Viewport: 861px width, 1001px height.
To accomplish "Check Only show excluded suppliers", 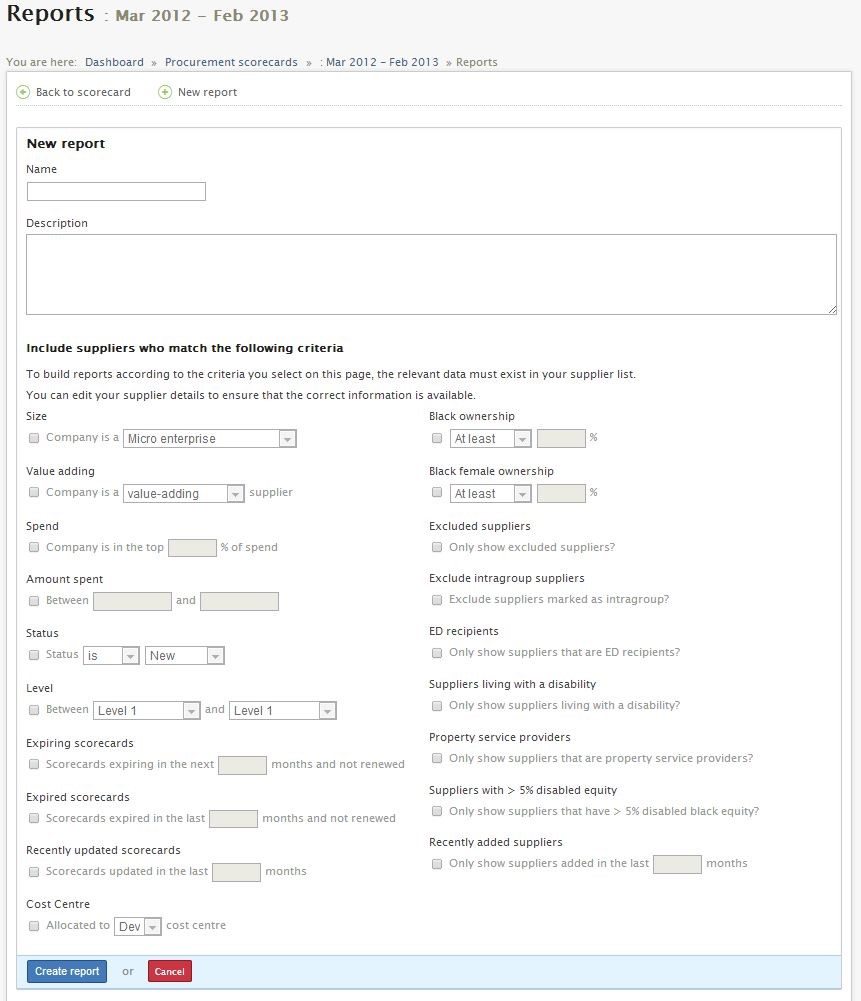I will coord(437,547).
